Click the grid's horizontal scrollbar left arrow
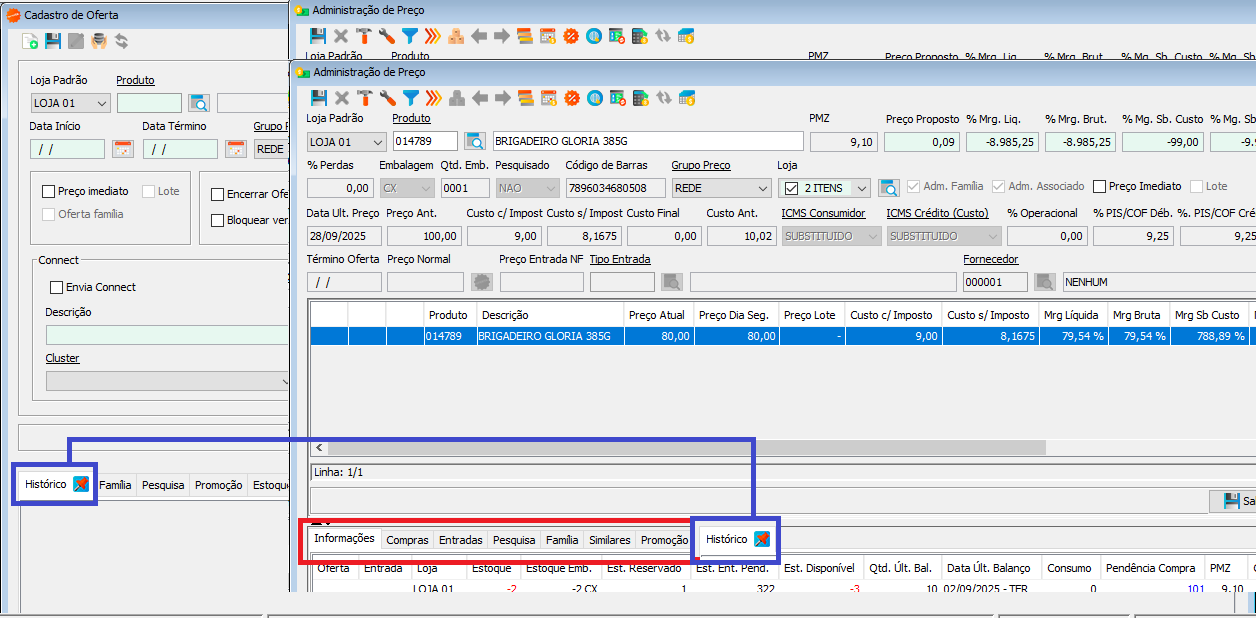Image resolution: width=1256 pixels, height=618 pixels. click(x=319, y=448)
